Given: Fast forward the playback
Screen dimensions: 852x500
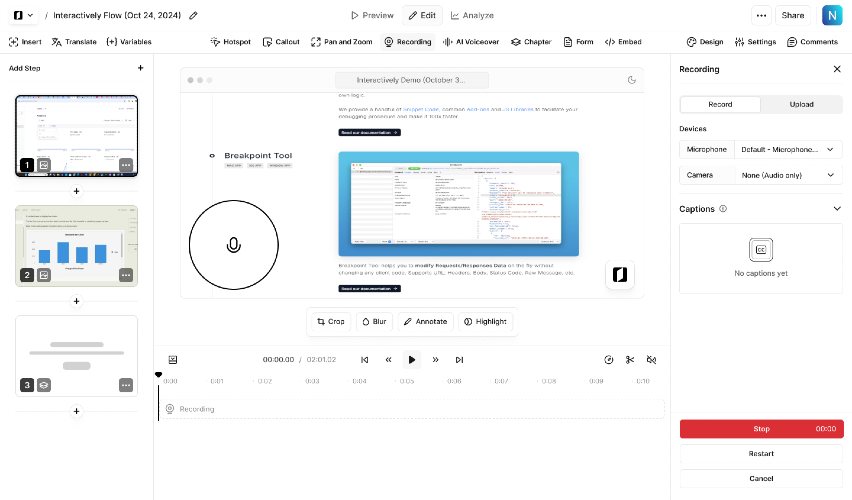Looking at the screenshot, I should 435,360.
